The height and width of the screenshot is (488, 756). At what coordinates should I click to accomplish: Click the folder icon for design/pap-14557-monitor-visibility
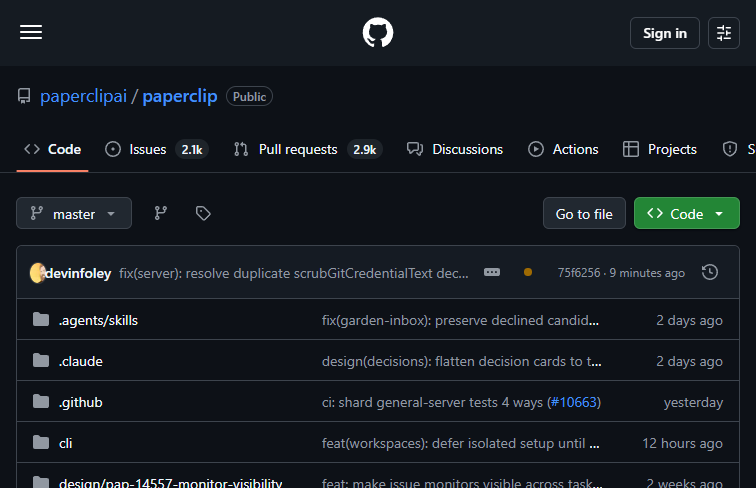(x=41, y=482)
